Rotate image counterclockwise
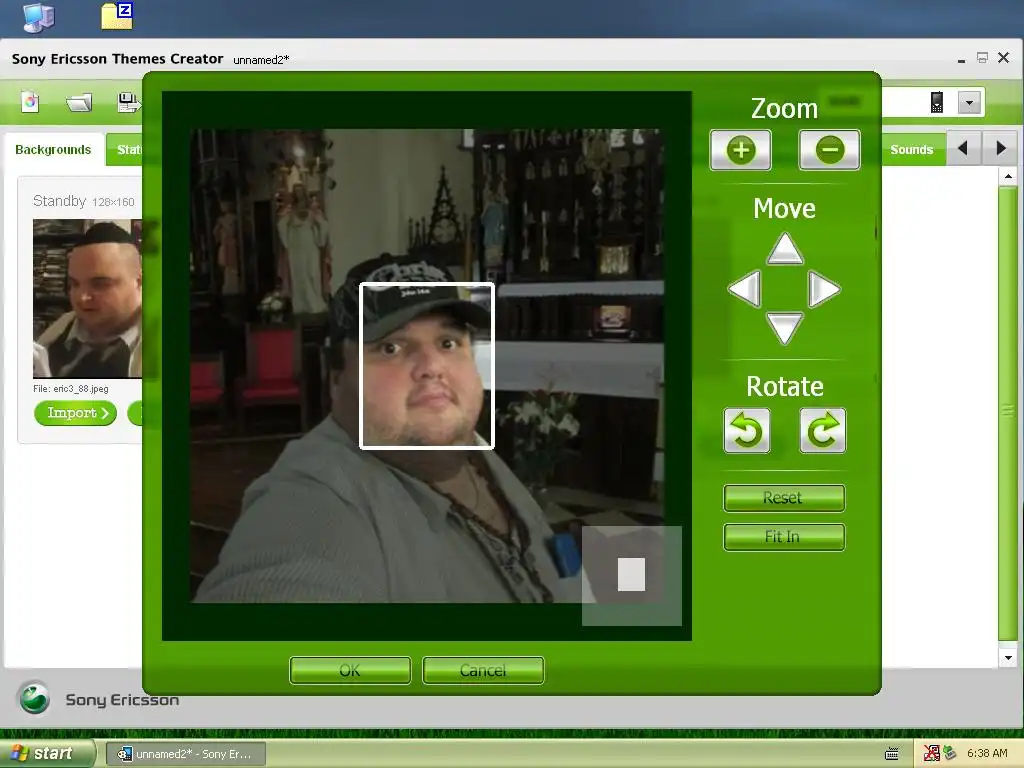Image resolution: width=1024 pixels, height=768 pixels. [x=746, y=430]
